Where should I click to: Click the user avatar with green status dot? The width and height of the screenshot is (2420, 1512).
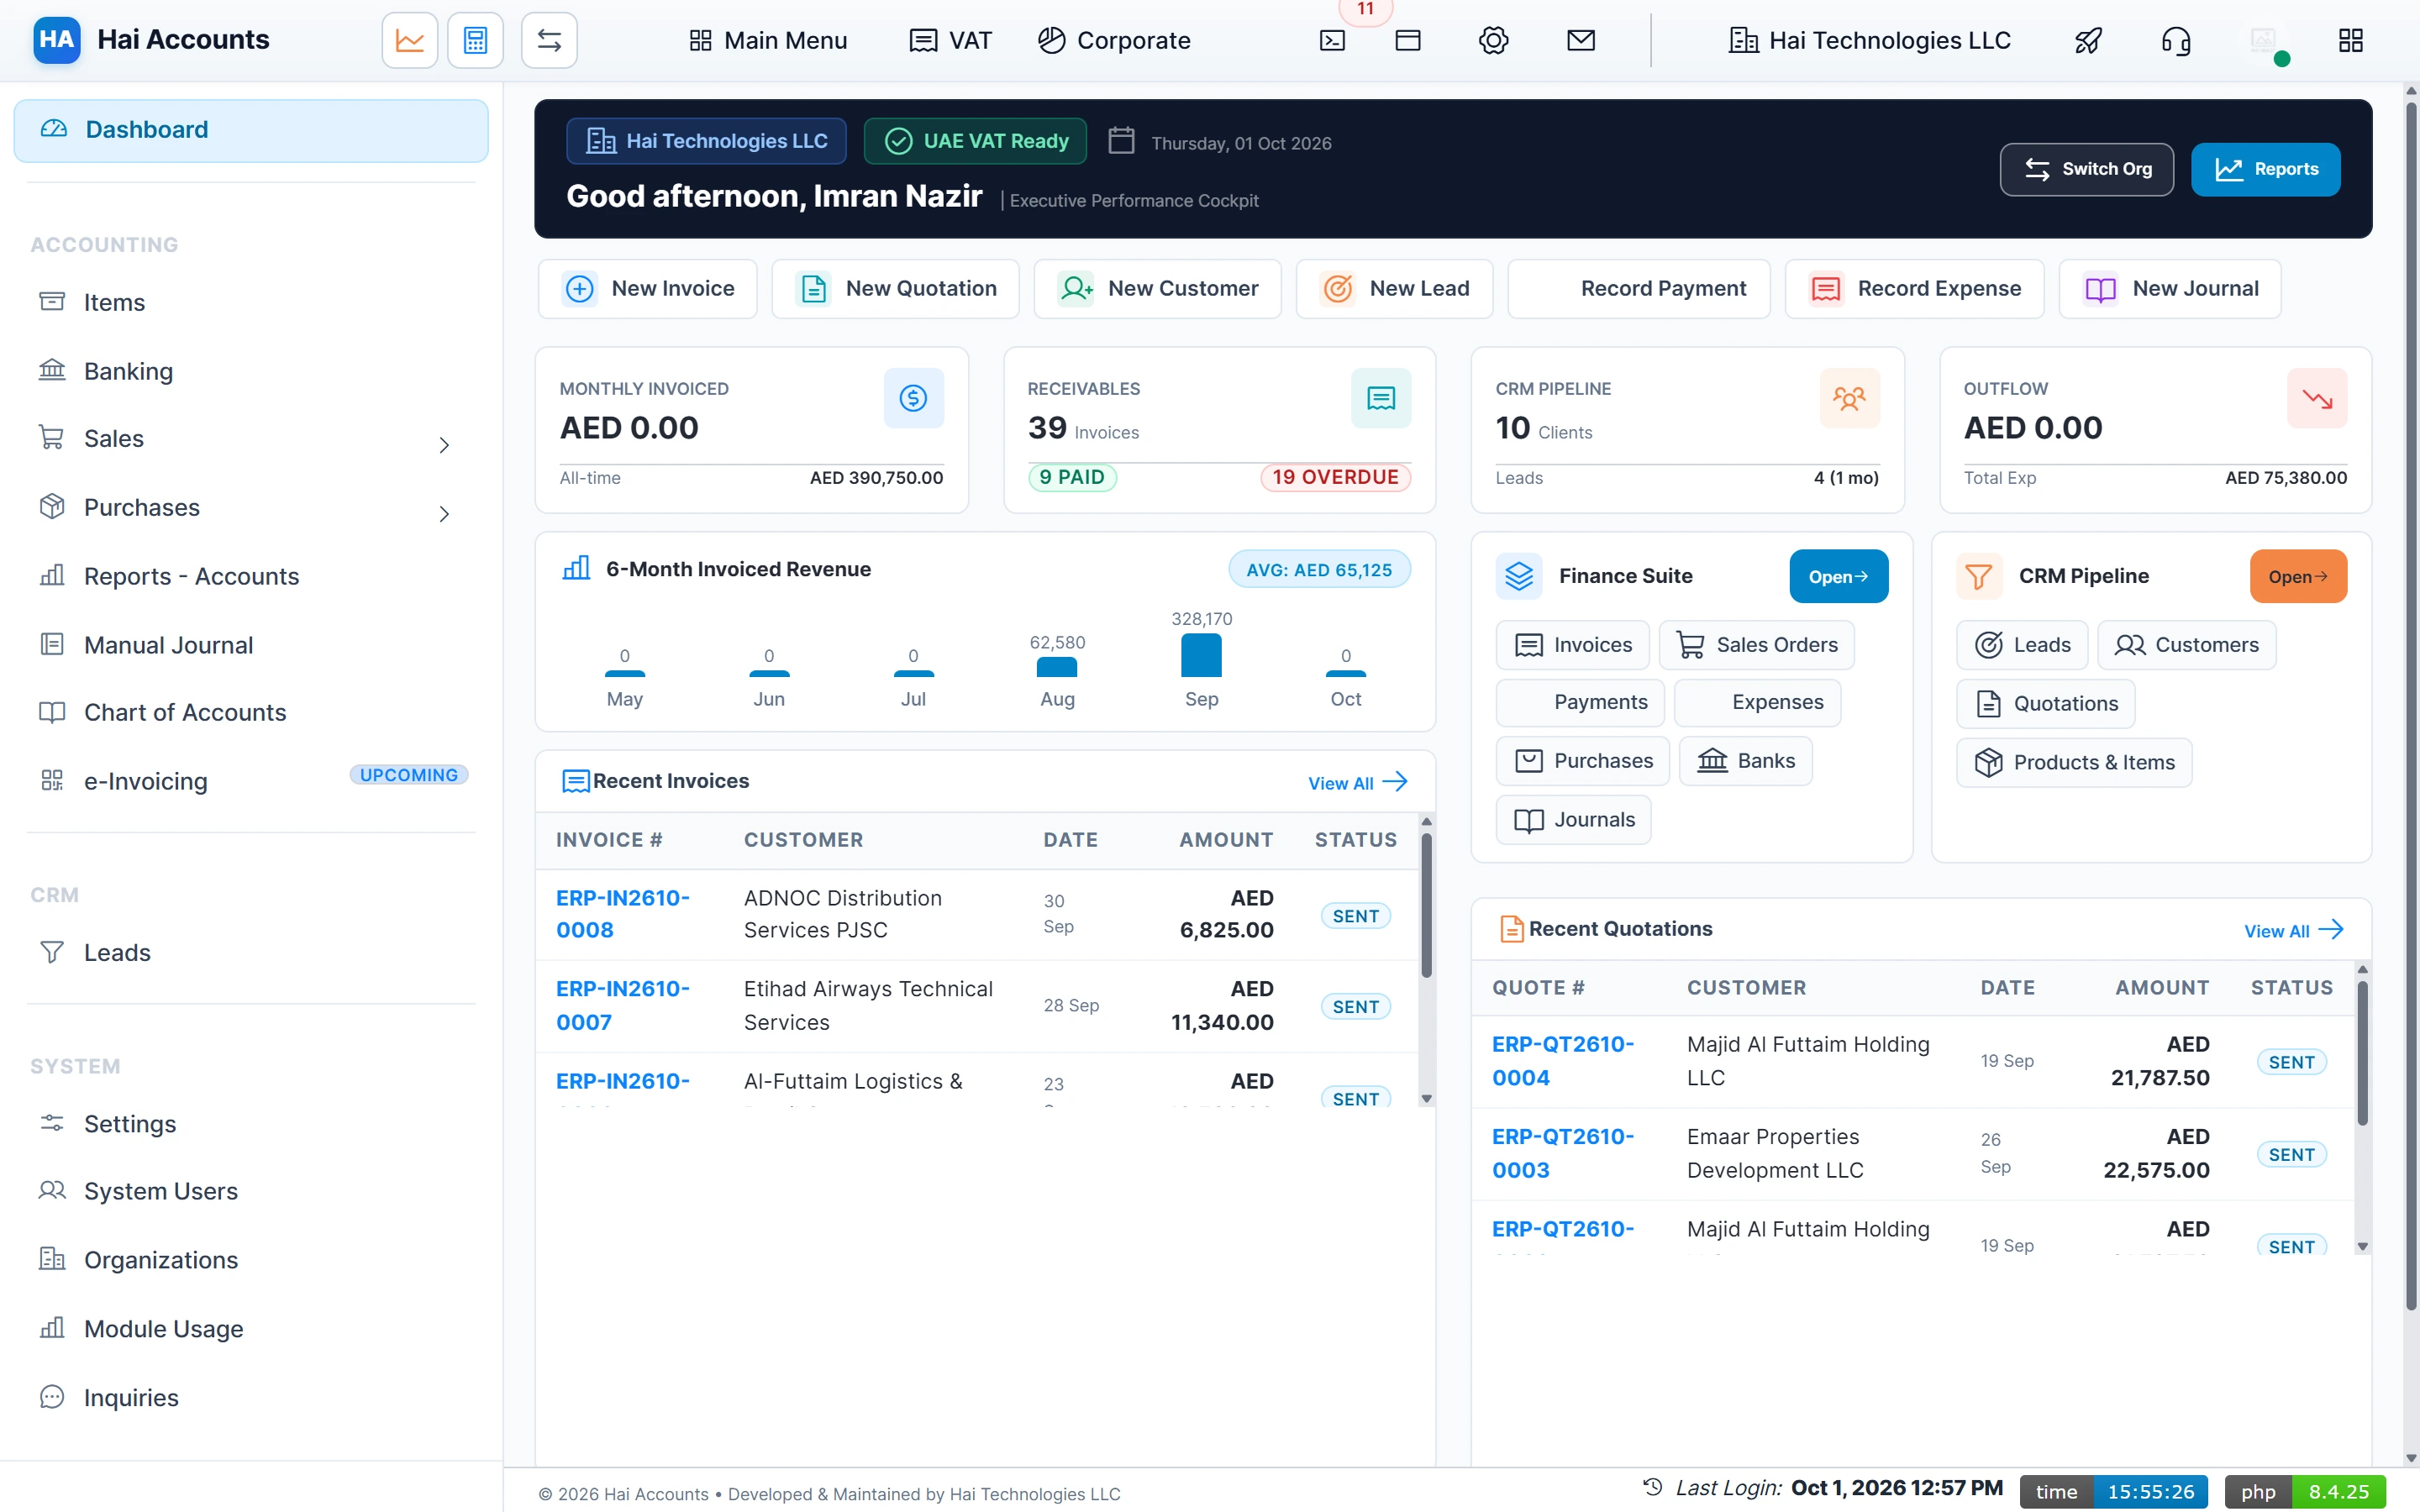(2265, 43)
